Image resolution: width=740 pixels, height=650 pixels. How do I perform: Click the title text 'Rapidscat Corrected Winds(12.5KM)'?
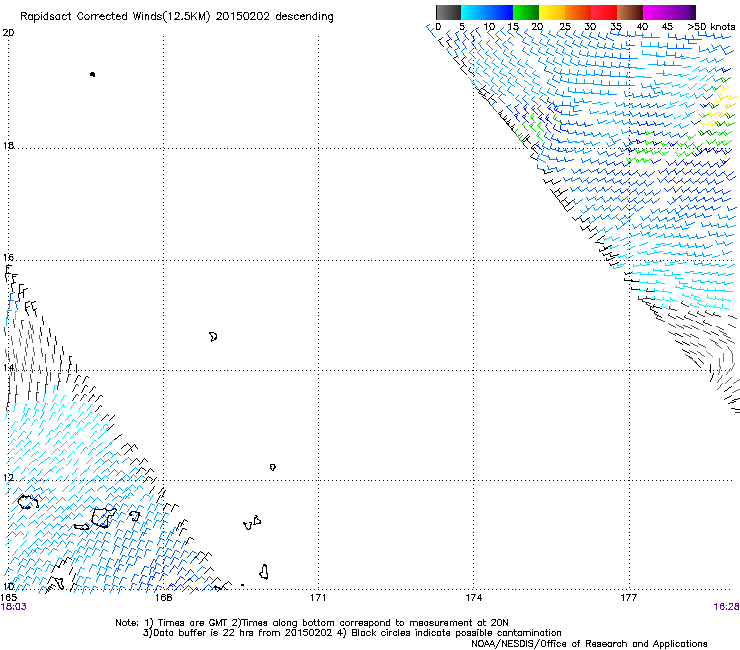click(115, 17)
